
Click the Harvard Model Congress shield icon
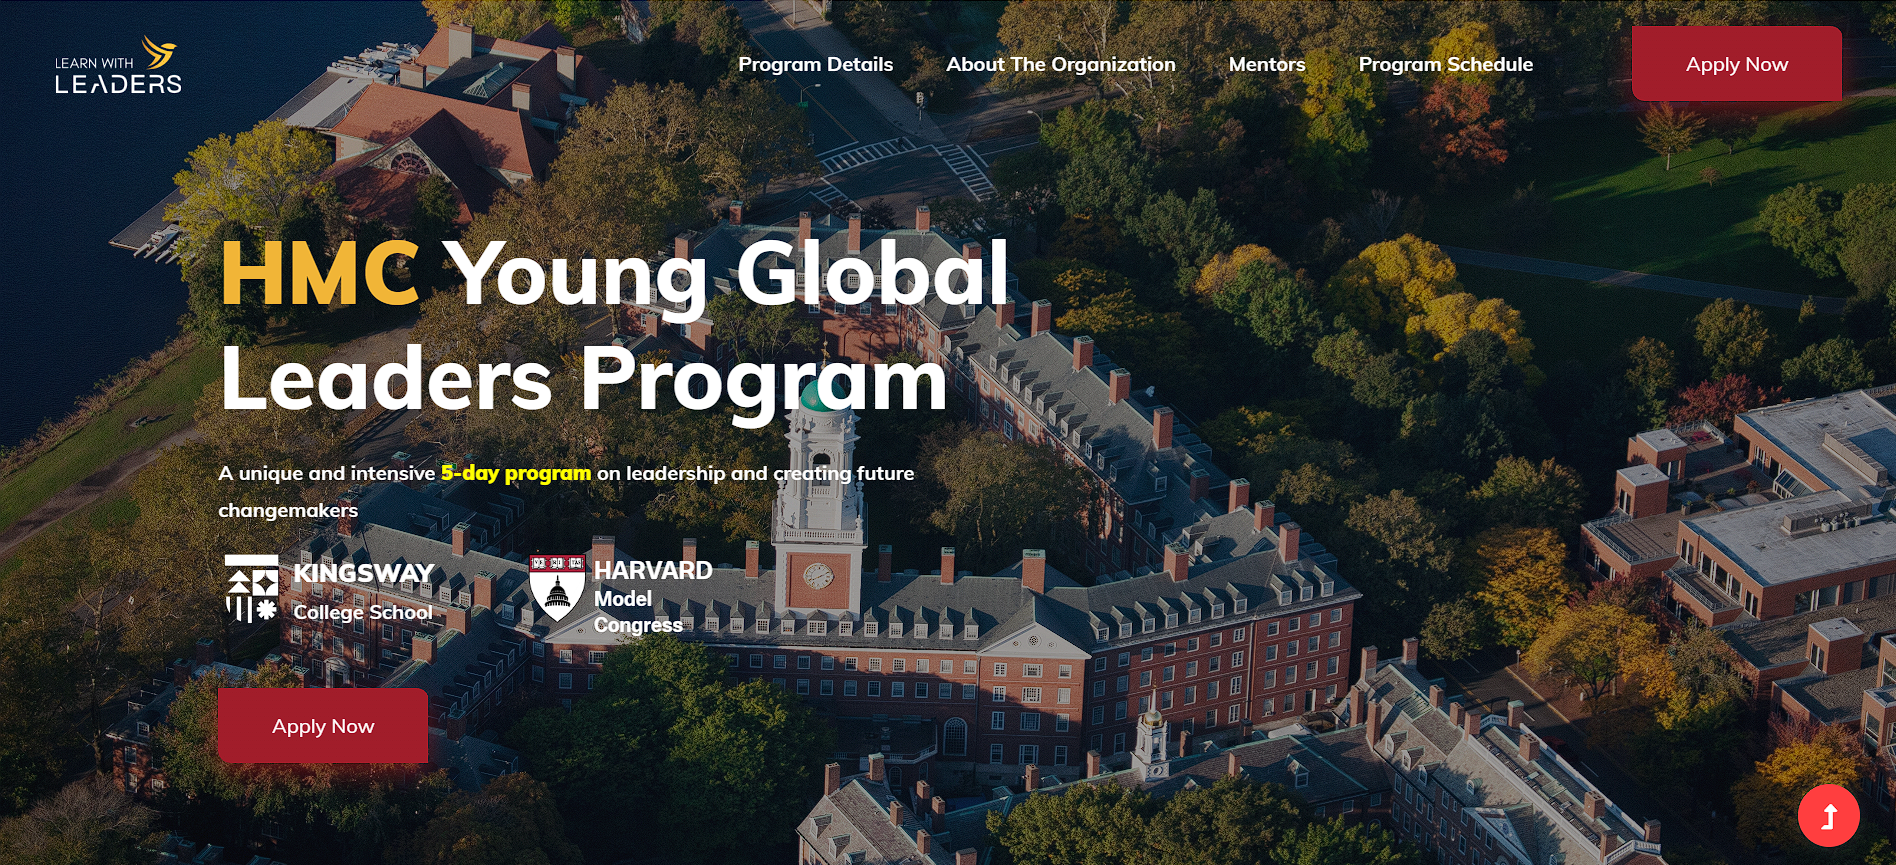click(x=557, y=588)
